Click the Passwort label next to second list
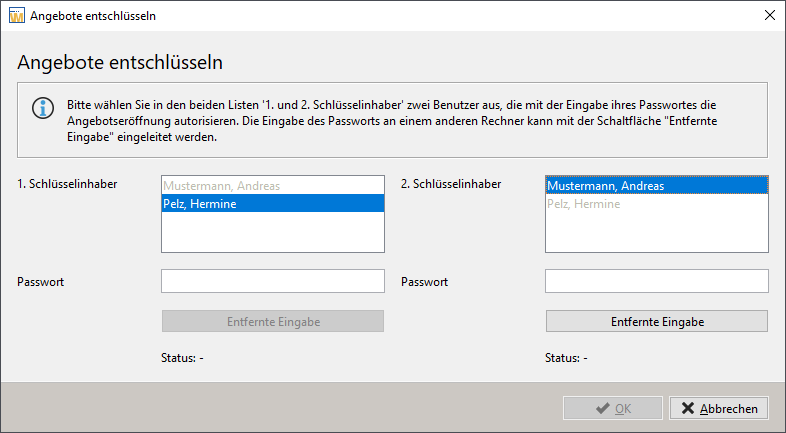The width and height of the screenshot is (786, 433). pyautogui.click(x=425, y=282)
